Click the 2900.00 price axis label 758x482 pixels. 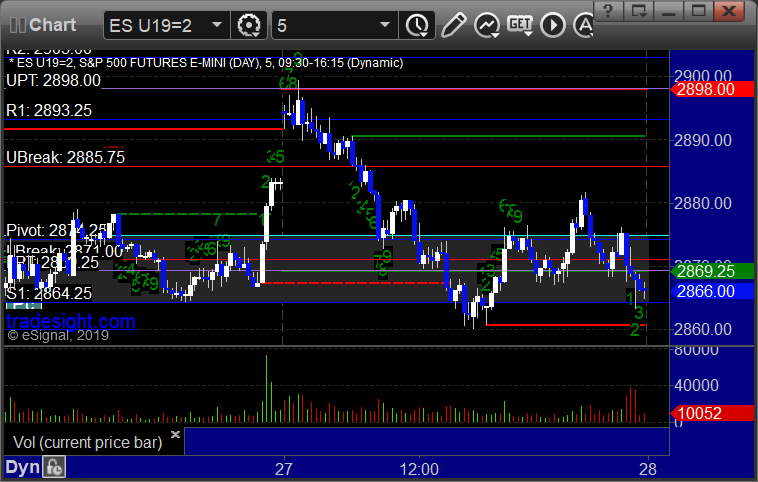click(x=702, y=76)
